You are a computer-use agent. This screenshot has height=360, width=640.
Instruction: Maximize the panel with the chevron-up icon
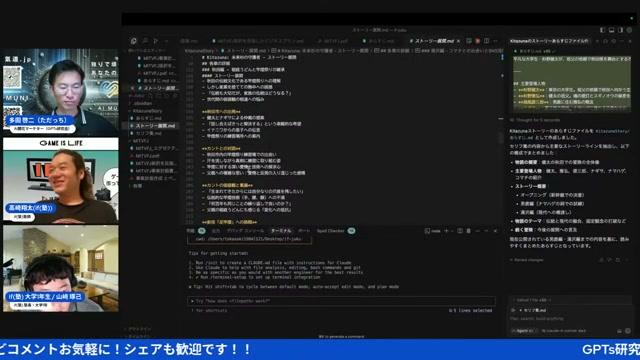(486, 231)
